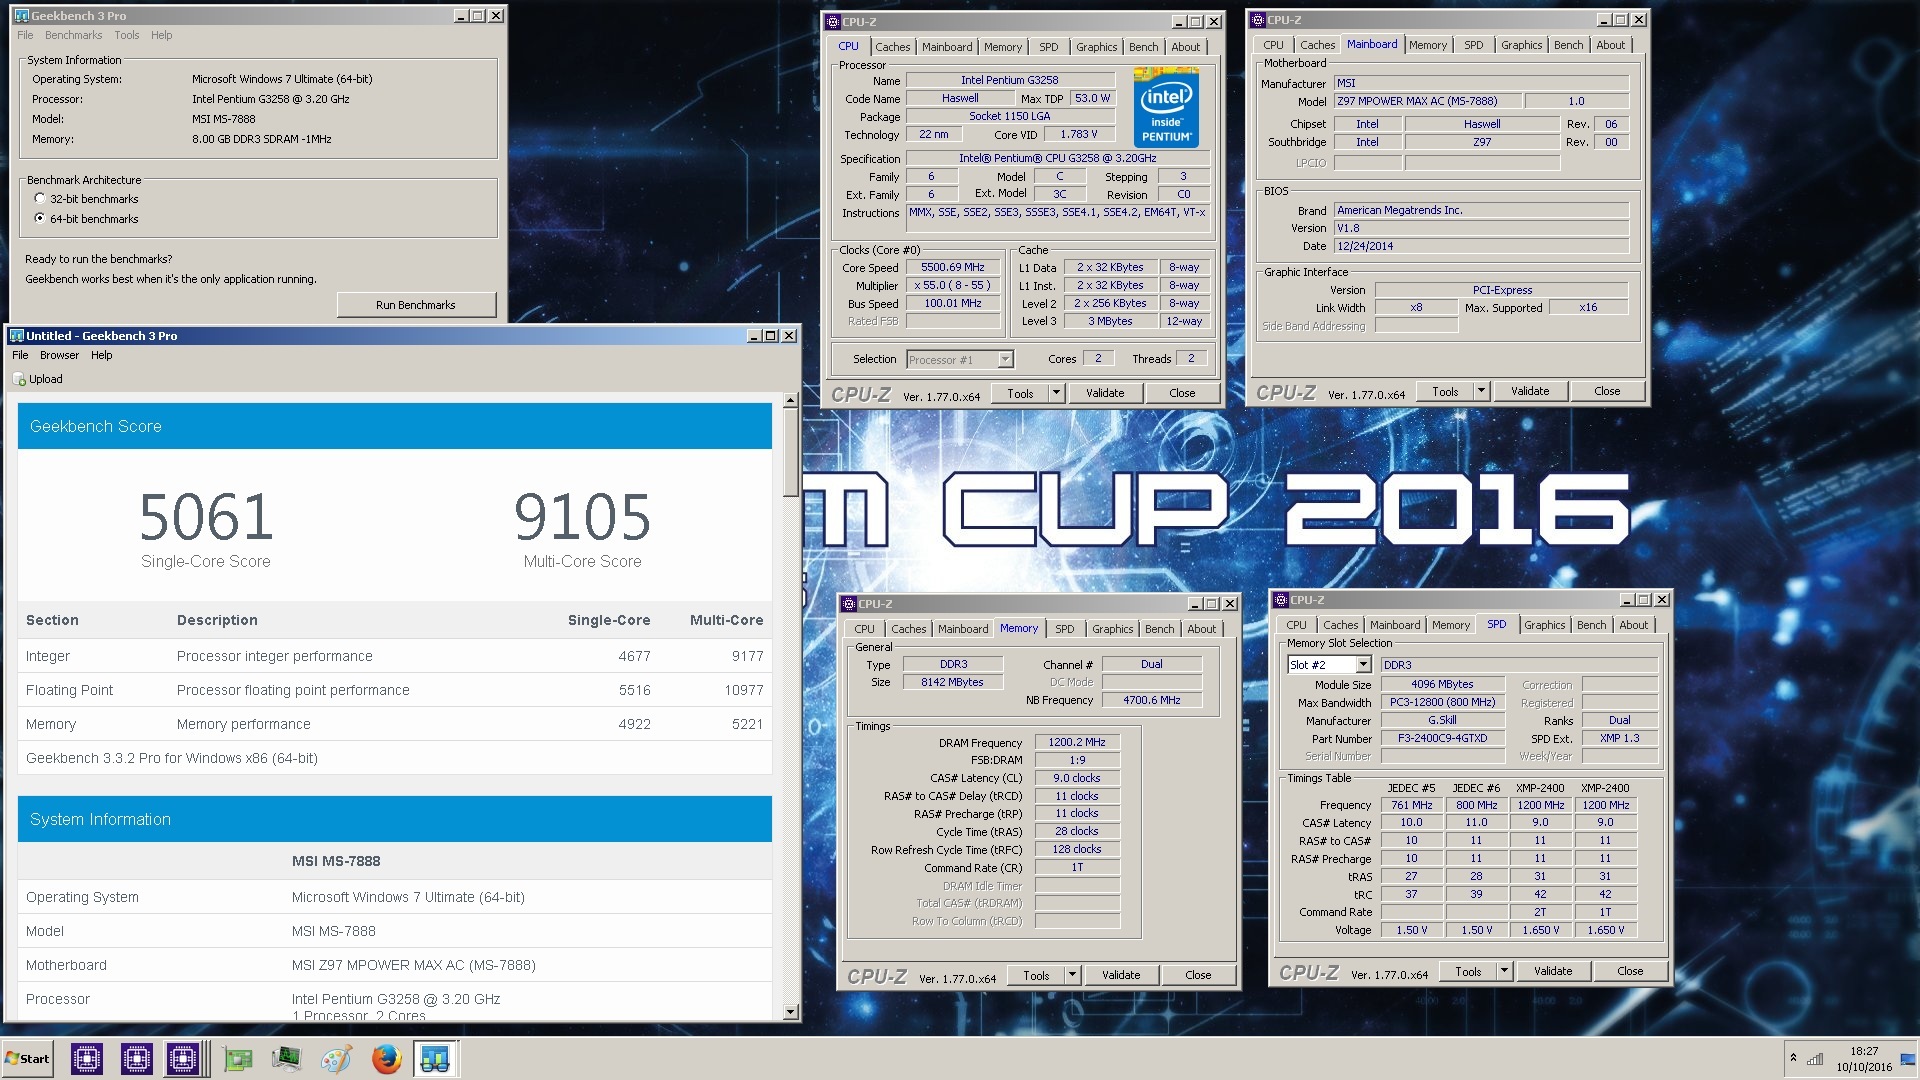Open Tools menu in Geekbench launcher
1920x1080 pixels.
[x=127, y=35]
